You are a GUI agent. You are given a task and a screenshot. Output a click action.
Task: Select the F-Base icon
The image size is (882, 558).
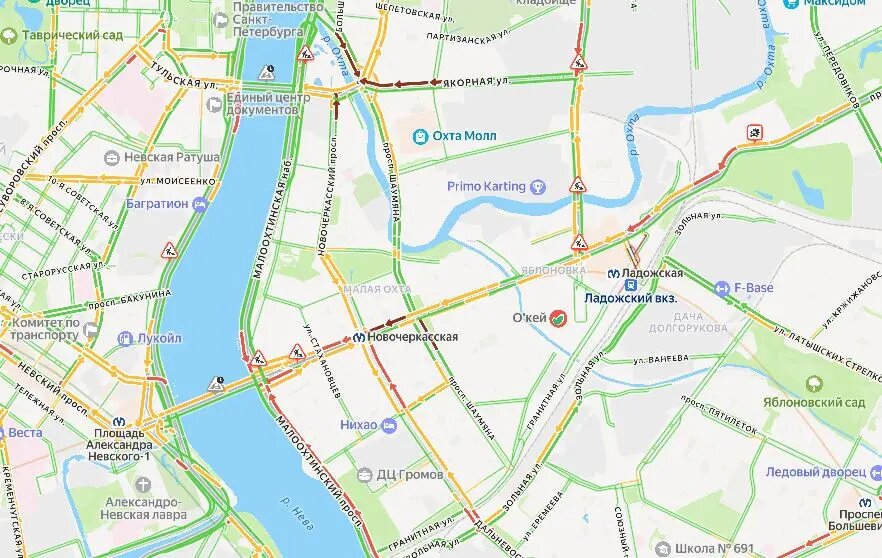pyautogui.click(x=722, y=289)
